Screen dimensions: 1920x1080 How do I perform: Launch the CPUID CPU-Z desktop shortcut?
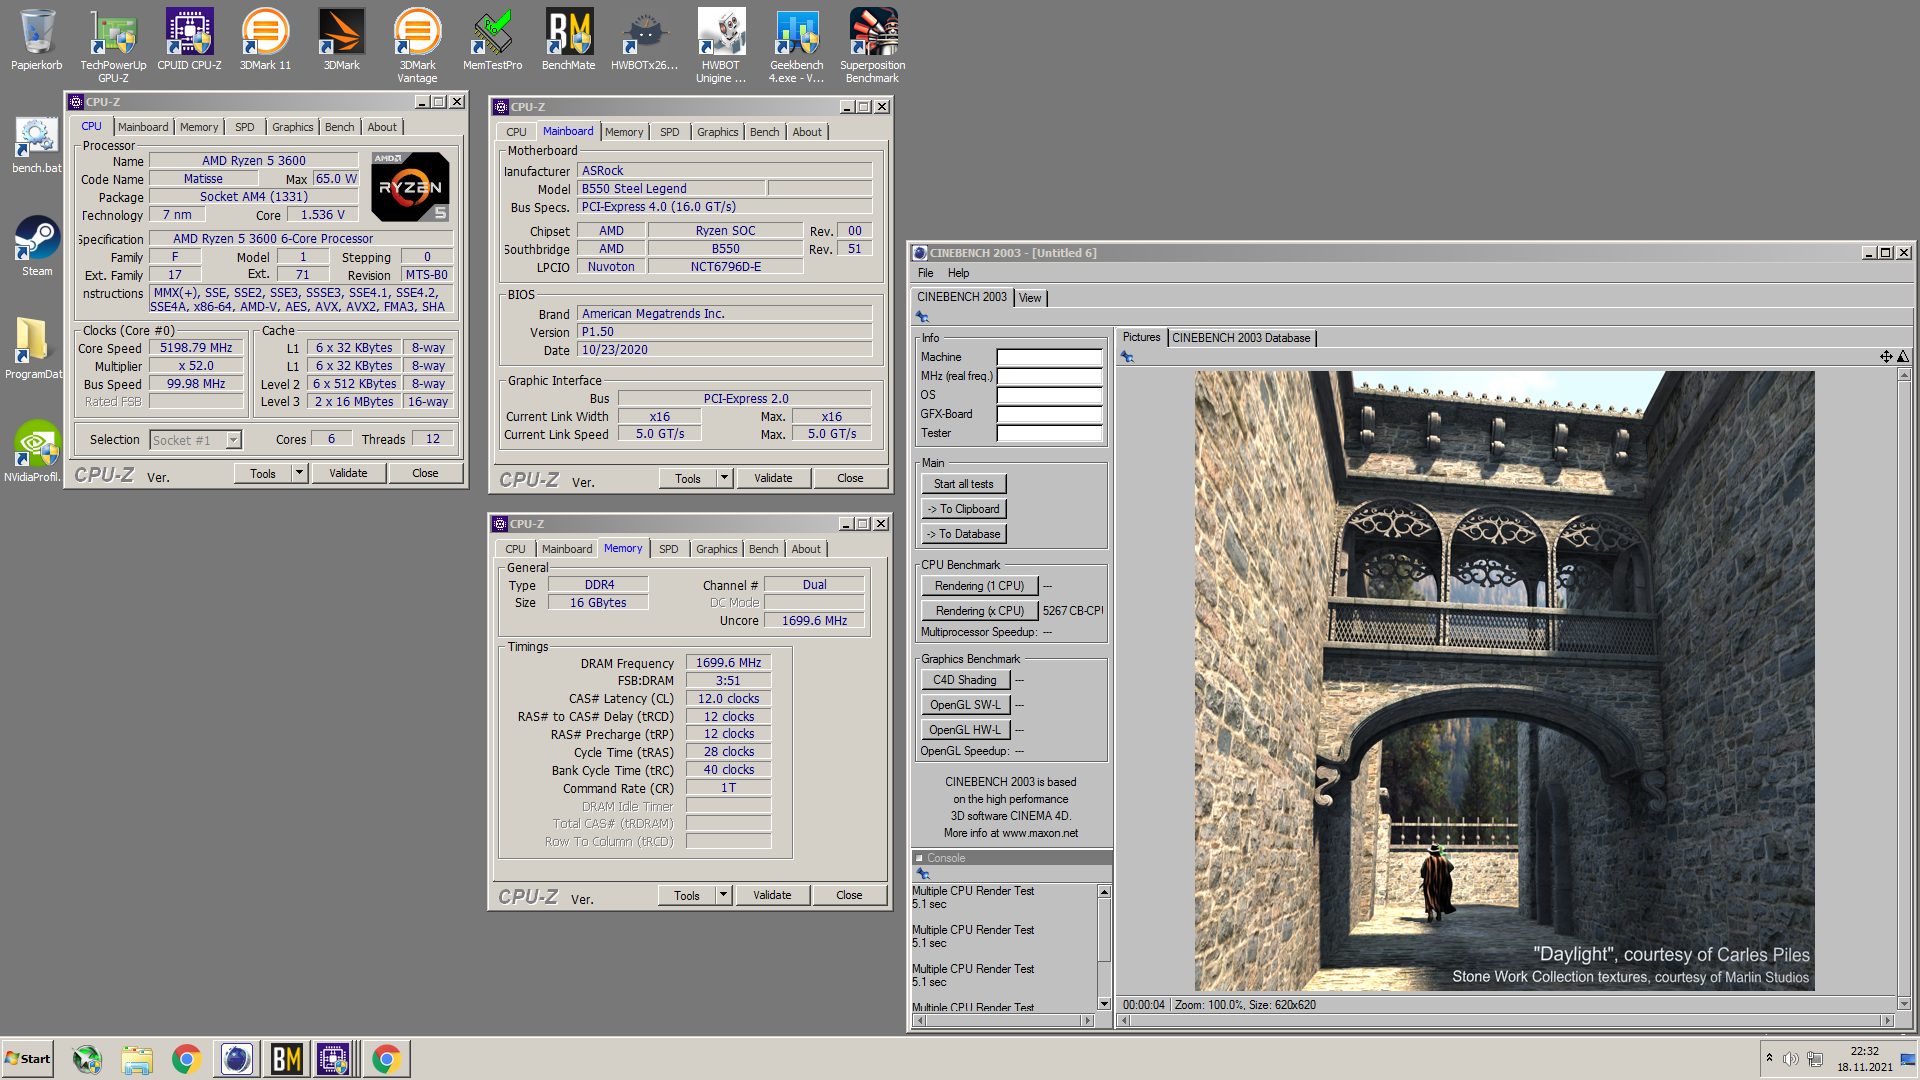click(x=189, y=40)
